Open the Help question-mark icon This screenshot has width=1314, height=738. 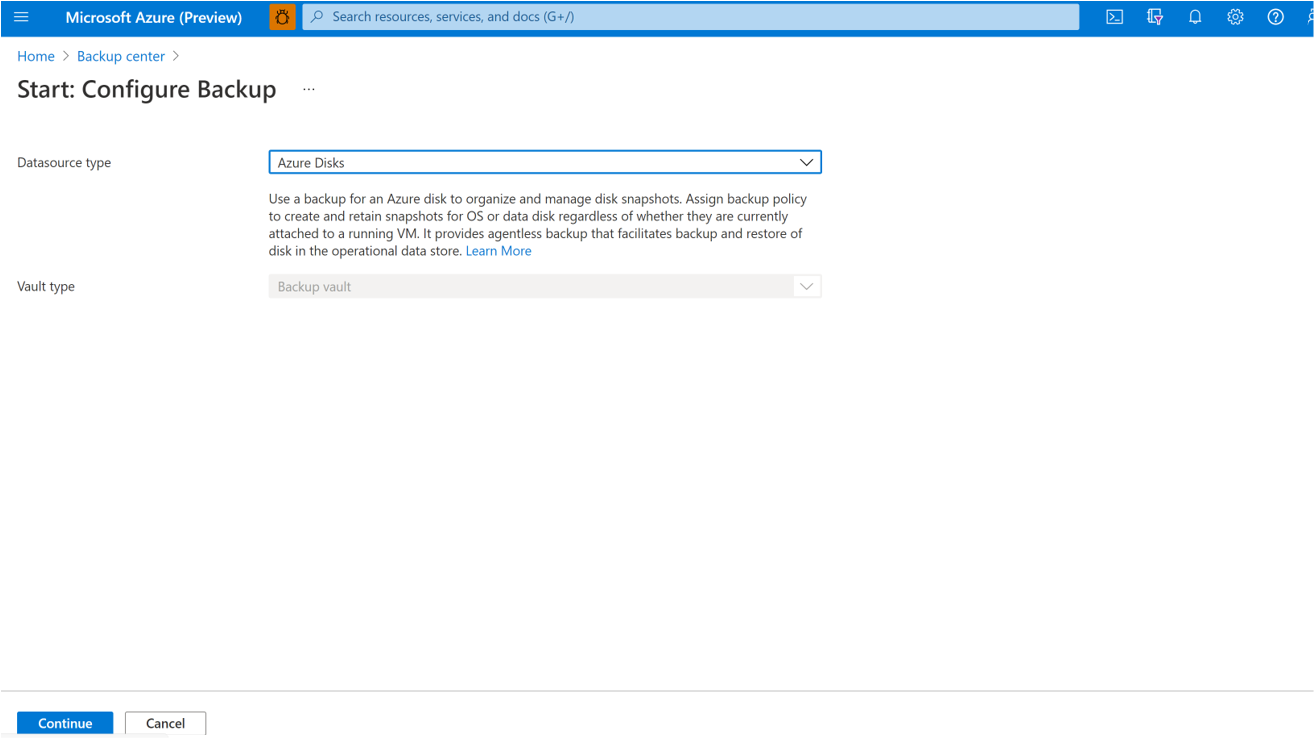click(x=1275, y=17)
